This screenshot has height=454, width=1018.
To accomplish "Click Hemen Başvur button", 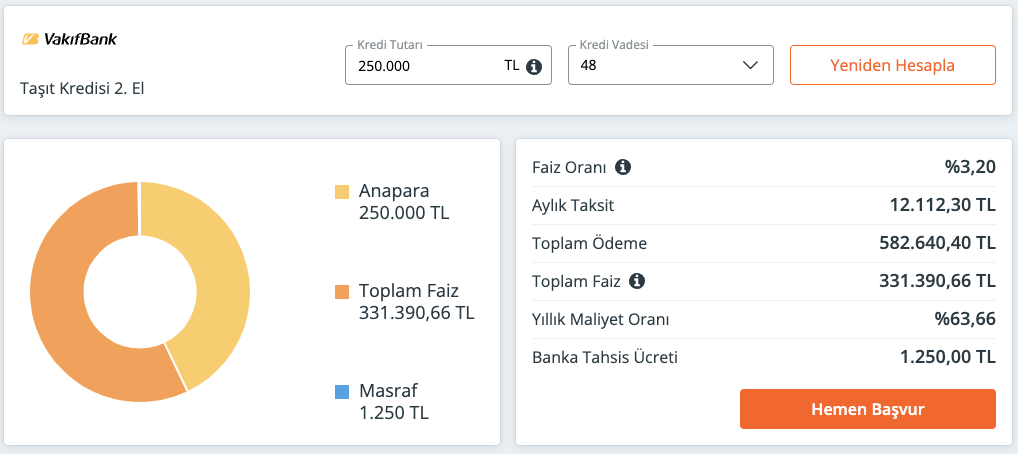I will [x=867, y=409].
